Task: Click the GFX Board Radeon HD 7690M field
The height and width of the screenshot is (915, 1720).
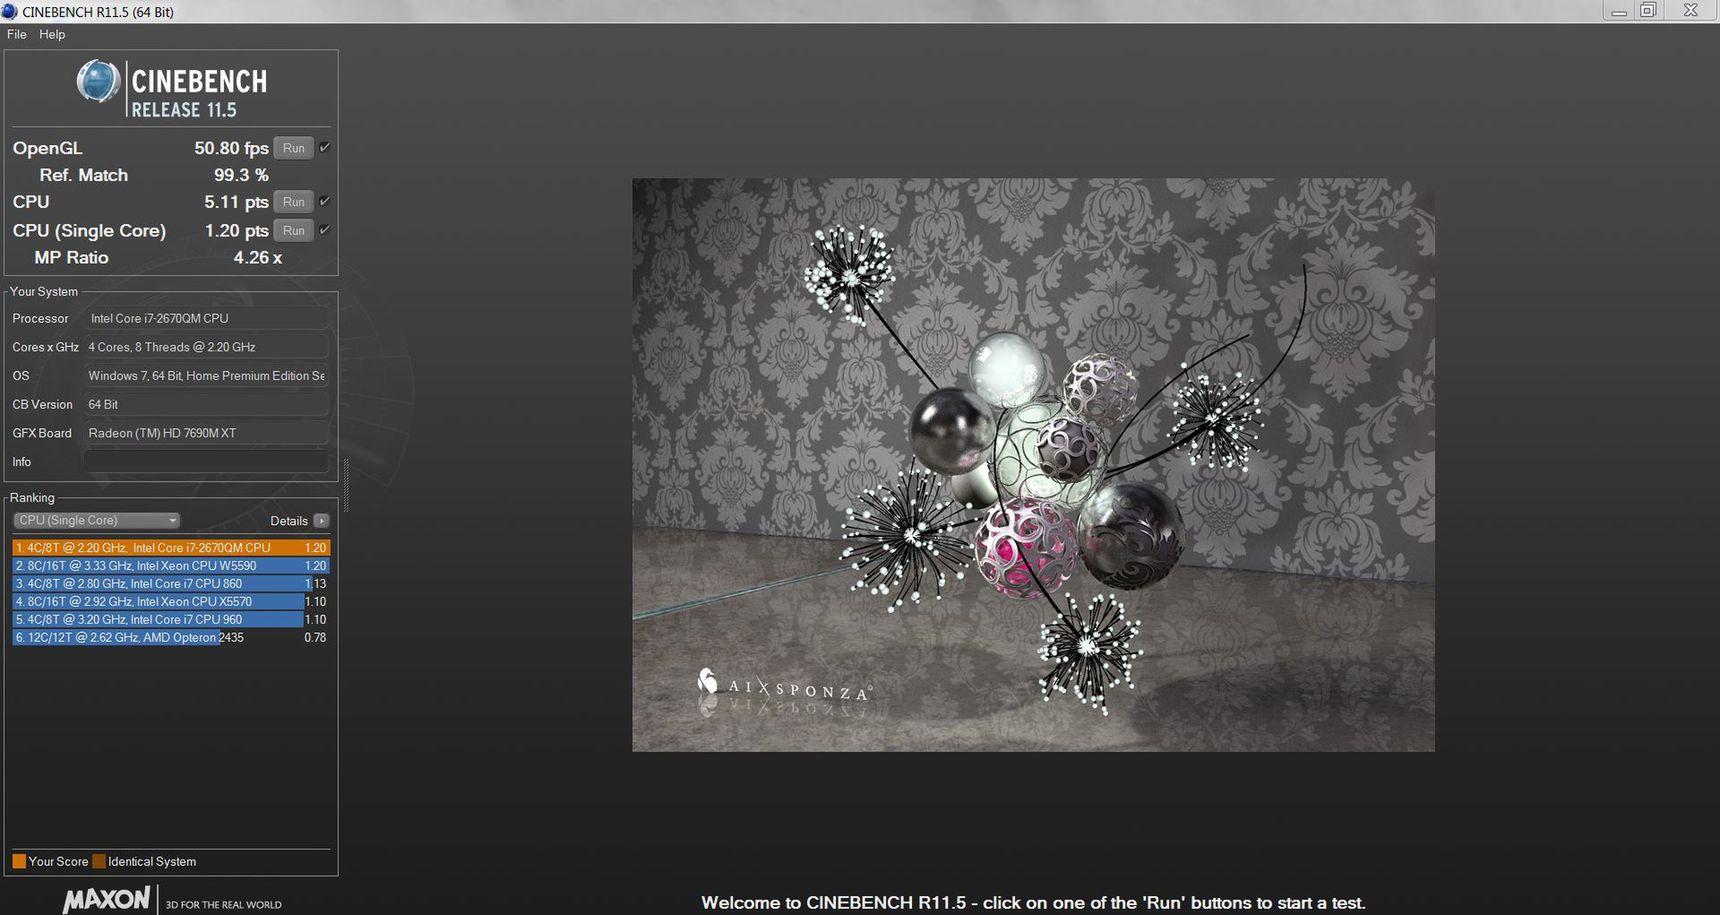Action: point(206,433)
